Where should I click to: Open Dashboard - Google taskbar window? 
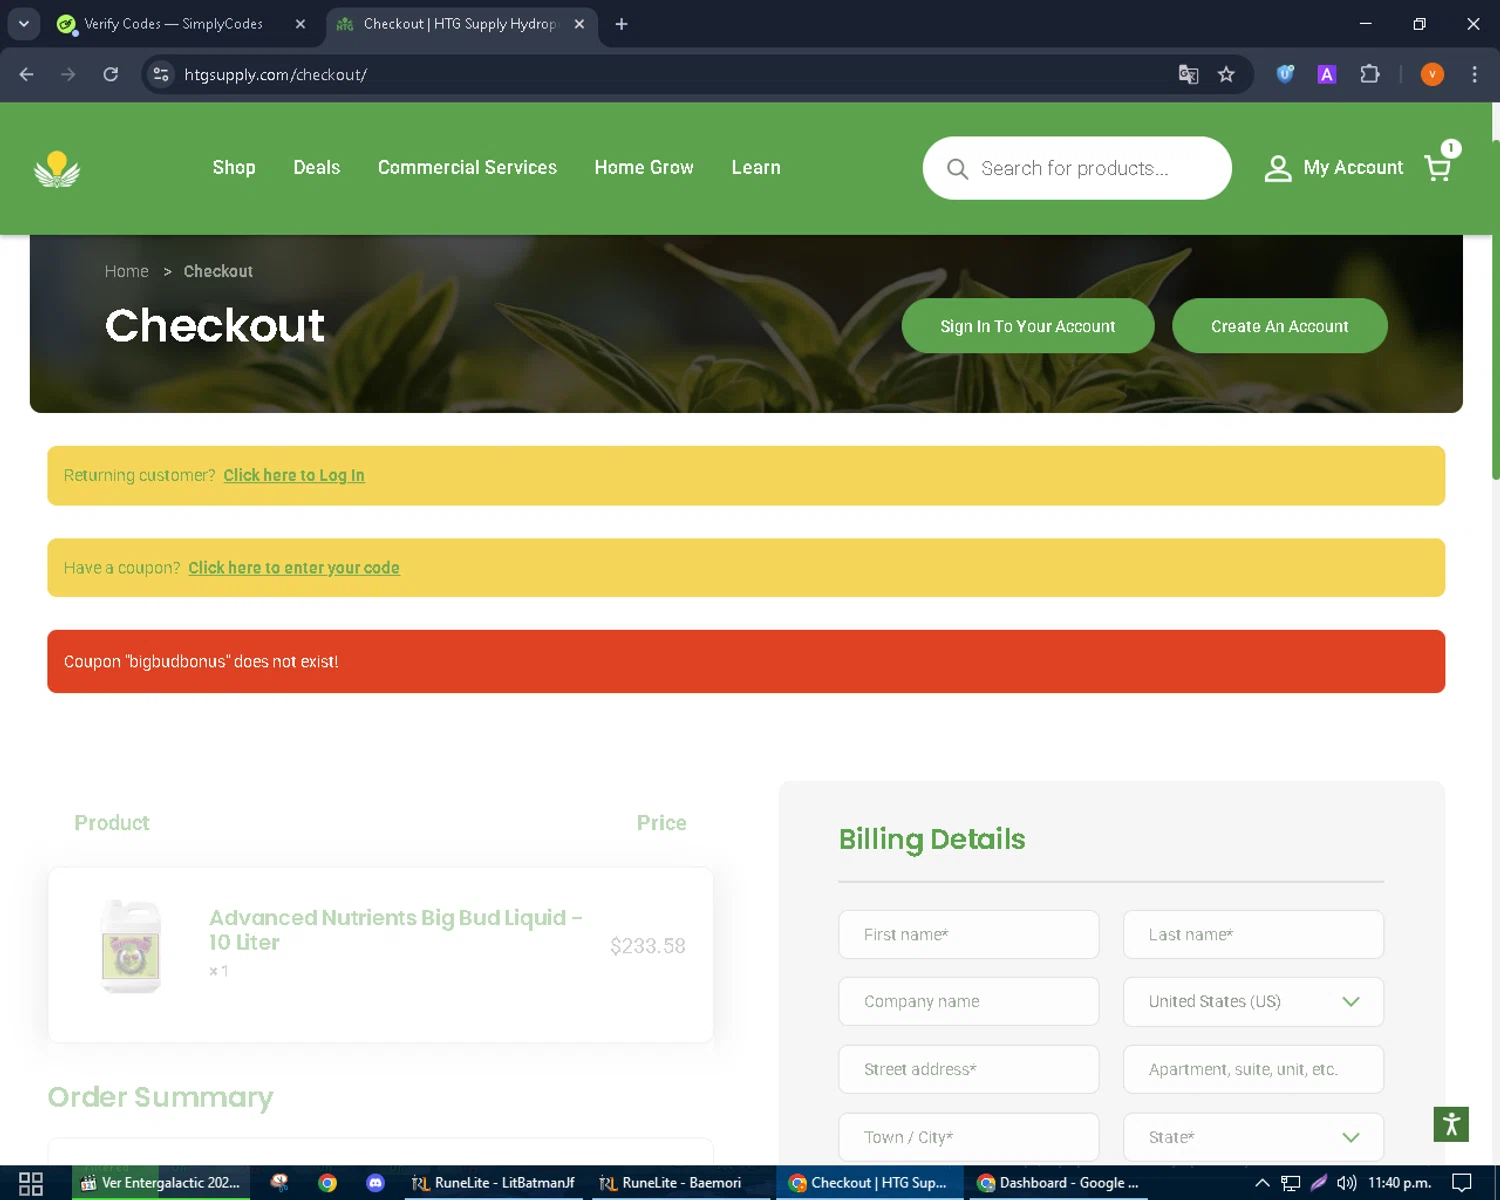click(x=1058, y=1183)
